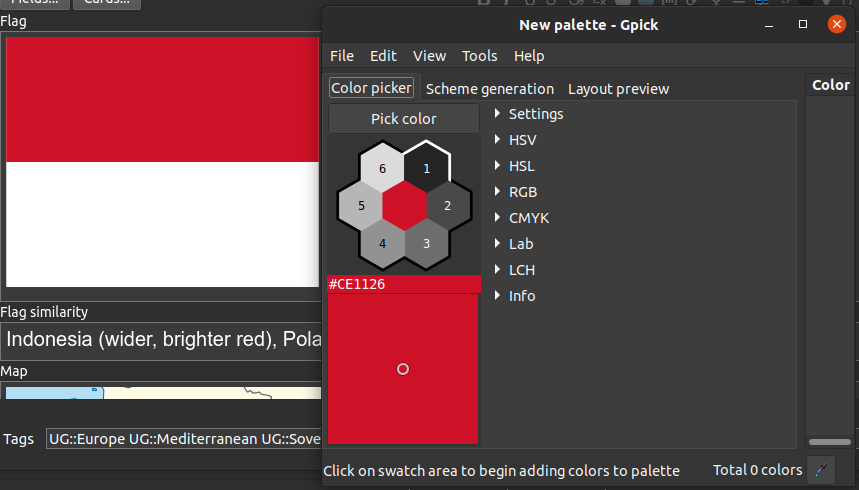Click the Flag similarity text field
Viewport: 859px width, 490px height.
pyautogui.click(x=162, y=340)
